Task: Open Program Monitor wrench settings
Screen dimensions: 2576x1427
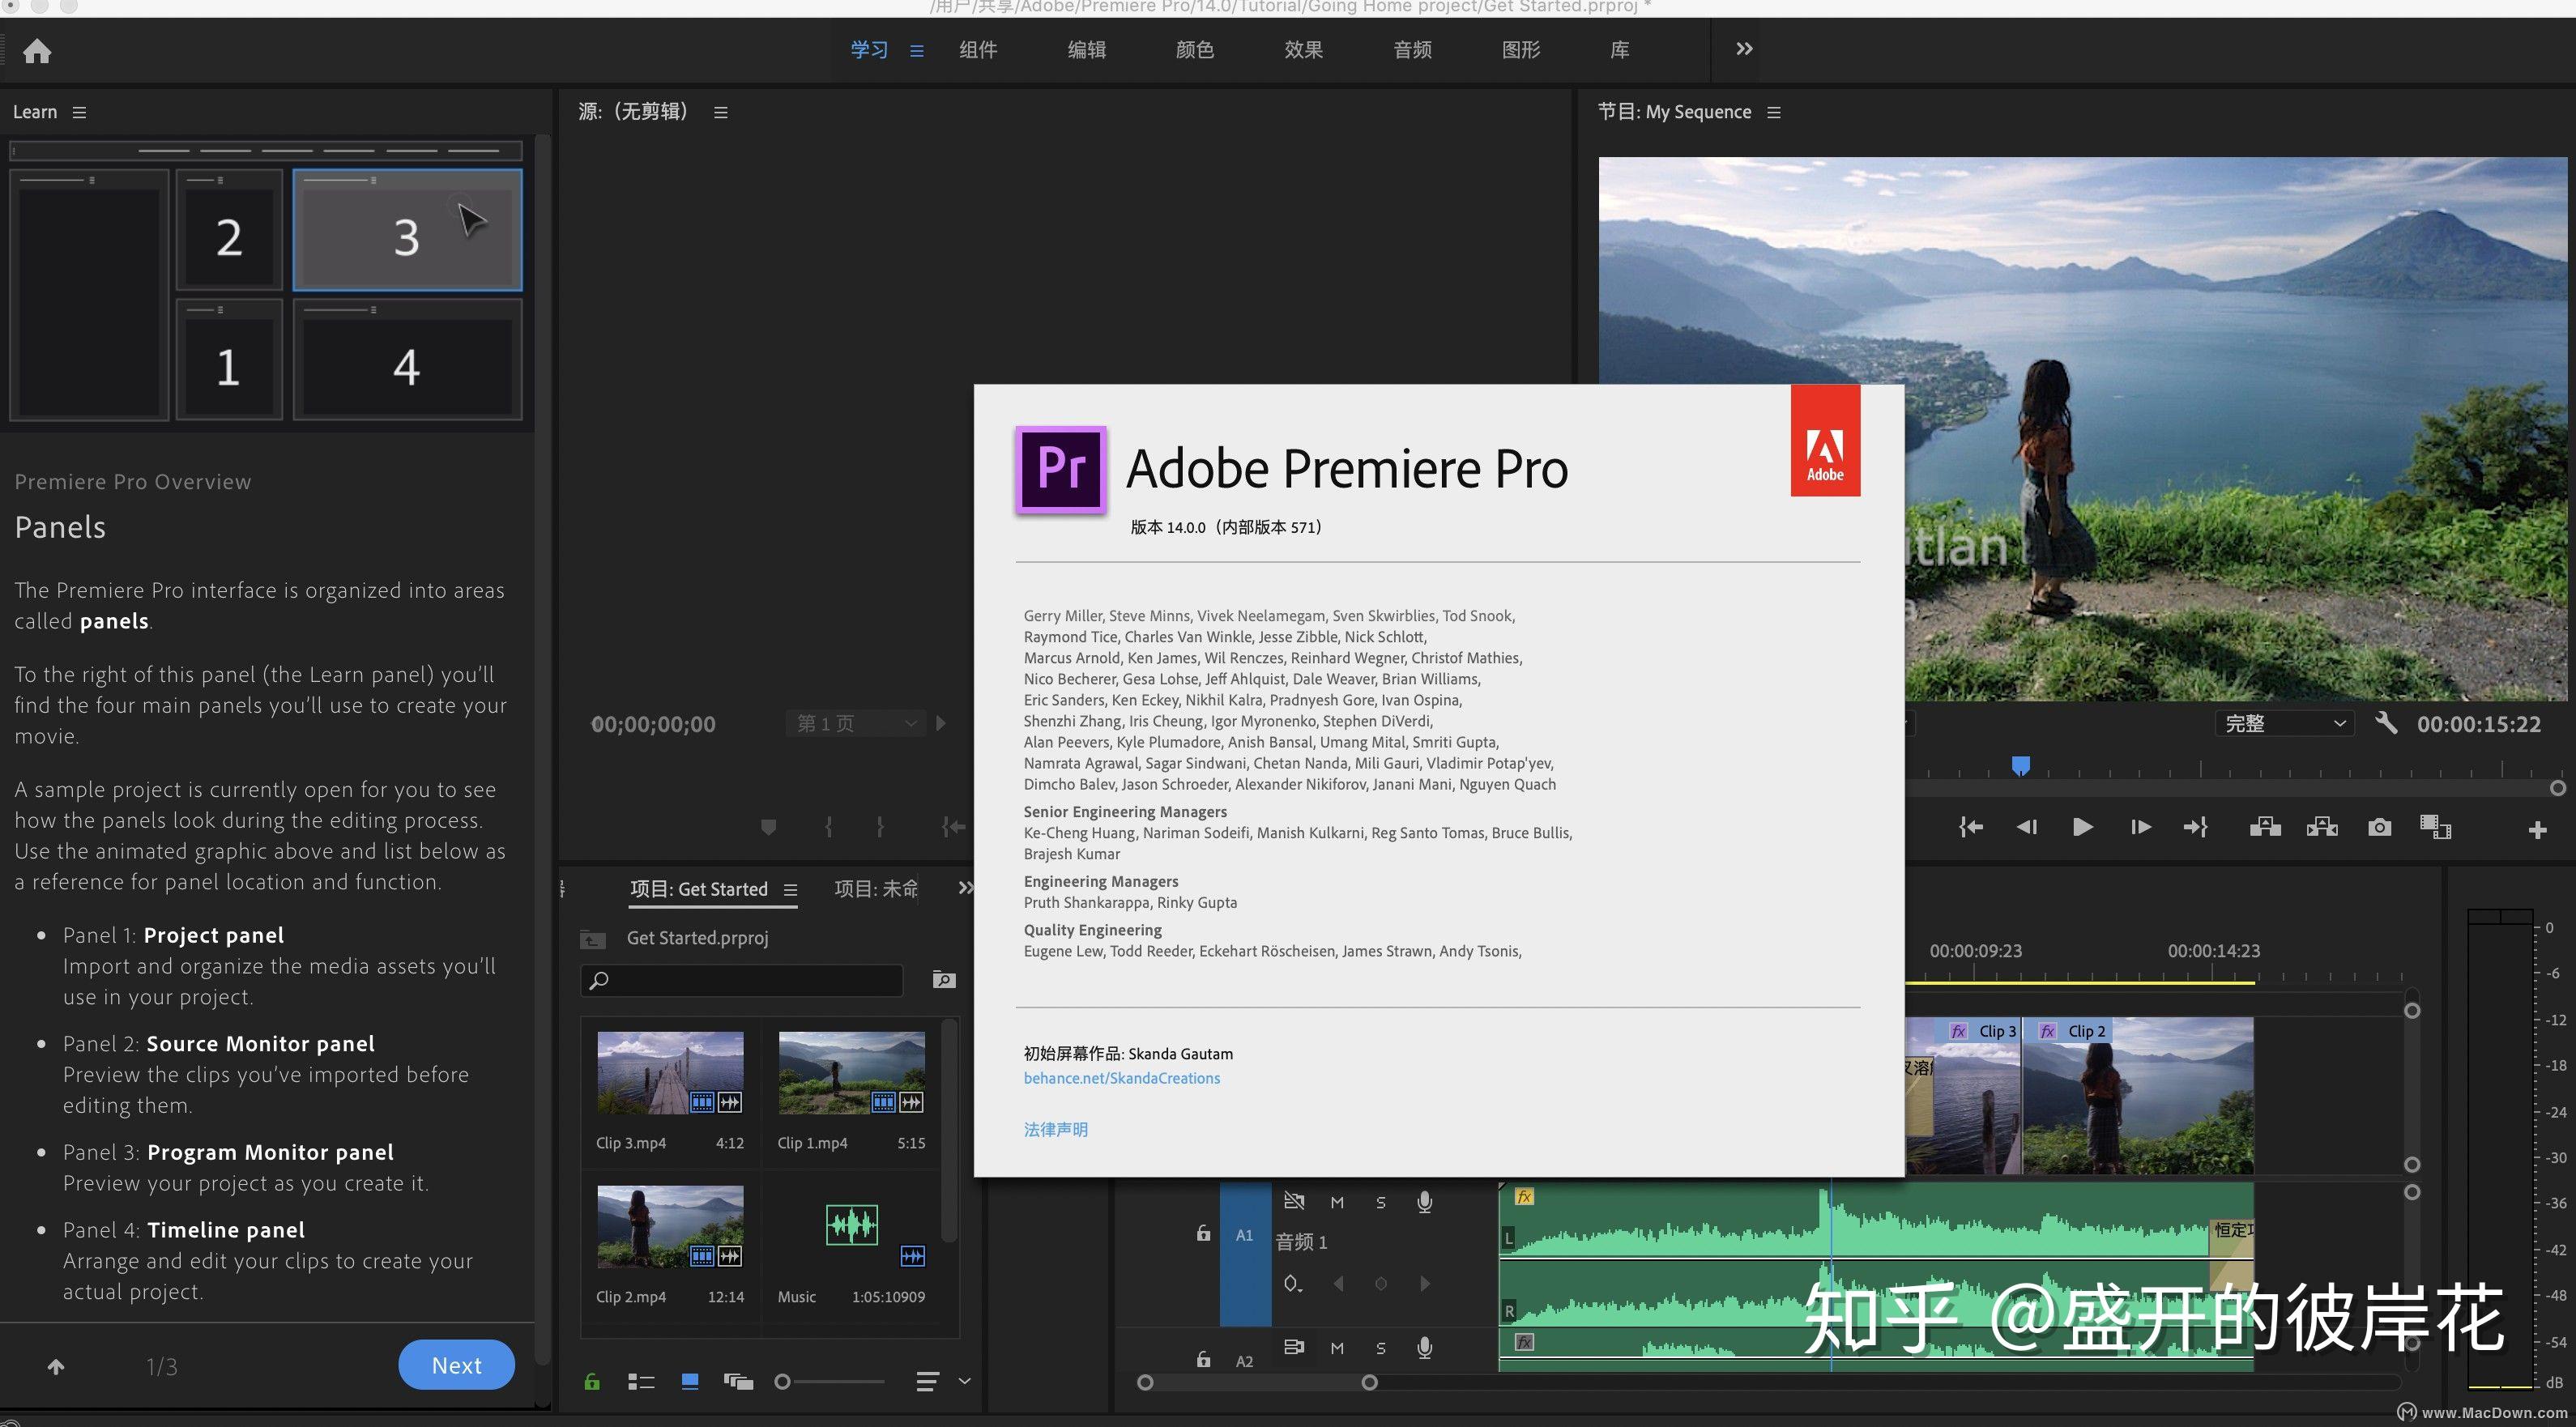Action: click(2386, 723)
